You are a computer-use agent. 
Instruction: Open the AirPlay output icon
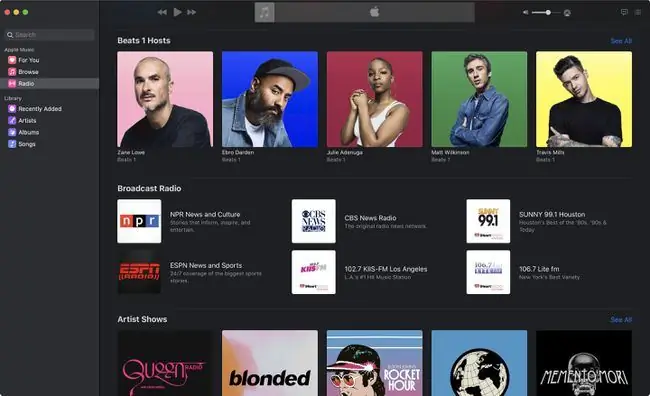(567, 13)
